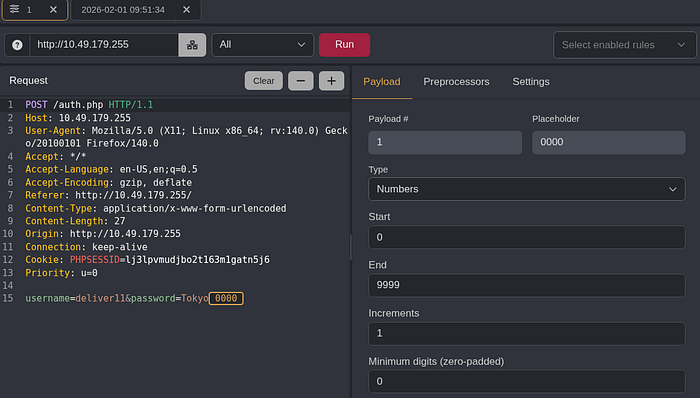Open the All dropdown
Image resolution: width=700 pixels, height=398 pixels.
pyautogui.click(x=262, y=45)
